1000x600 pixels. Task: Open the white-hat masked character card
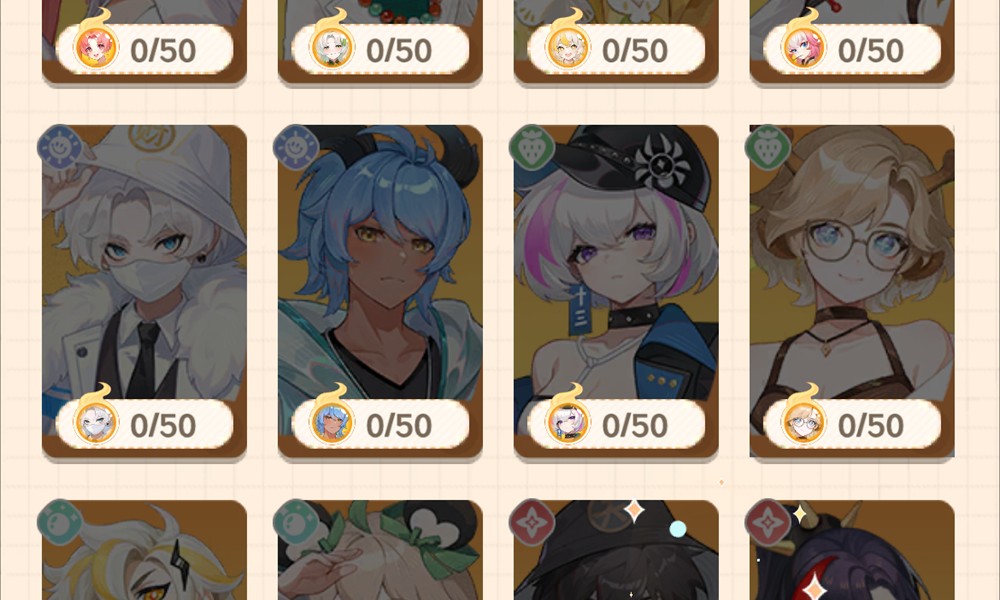point(144,291)
